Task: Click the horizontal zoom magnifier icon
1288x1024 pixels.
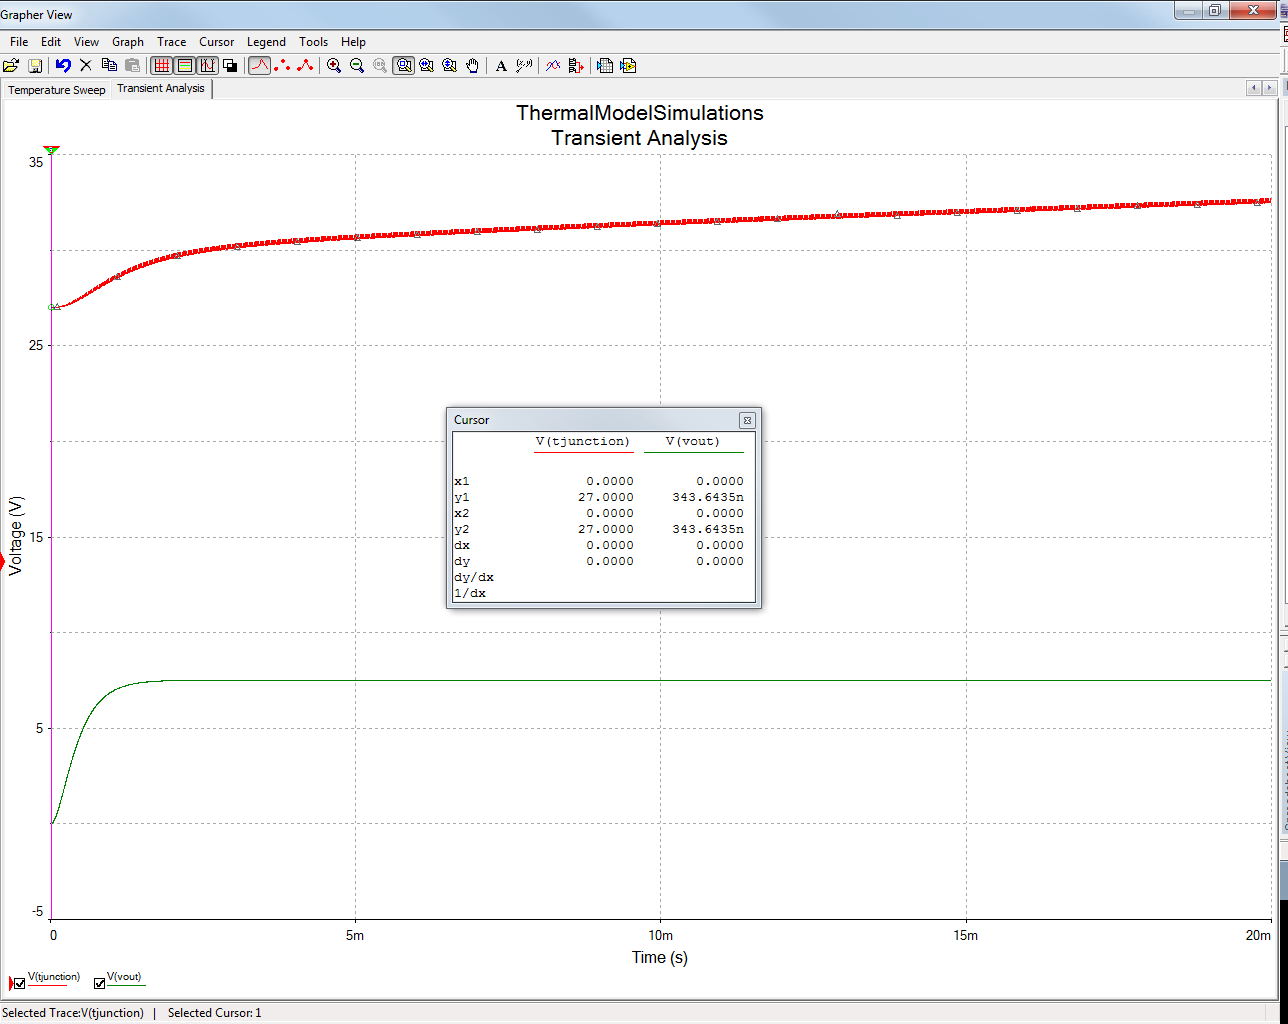Action: click(x=427, y=66)
